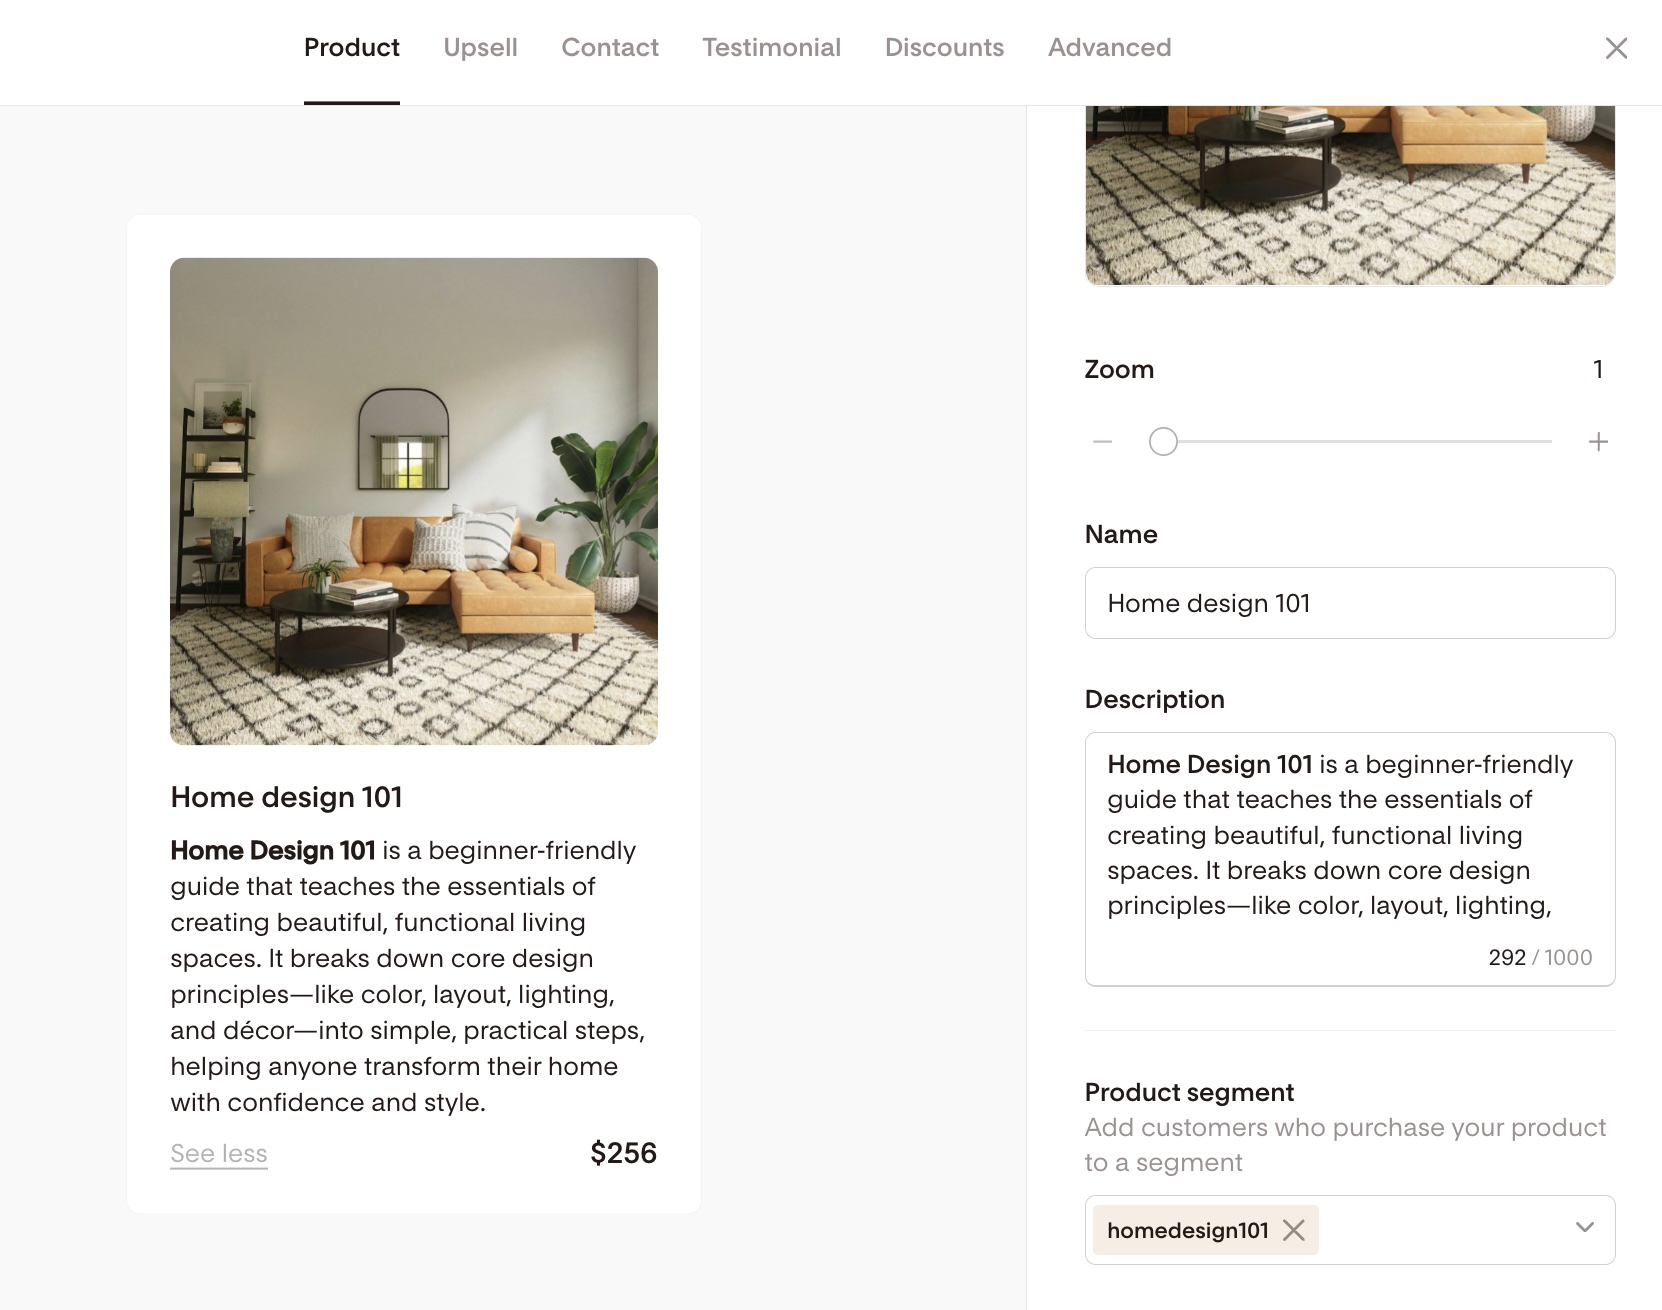Image resolution: width=1662 pixels, height=1310 pixels.
Task: Click the homedesign101 segment tag
Action: (x=1187, y=1230)
